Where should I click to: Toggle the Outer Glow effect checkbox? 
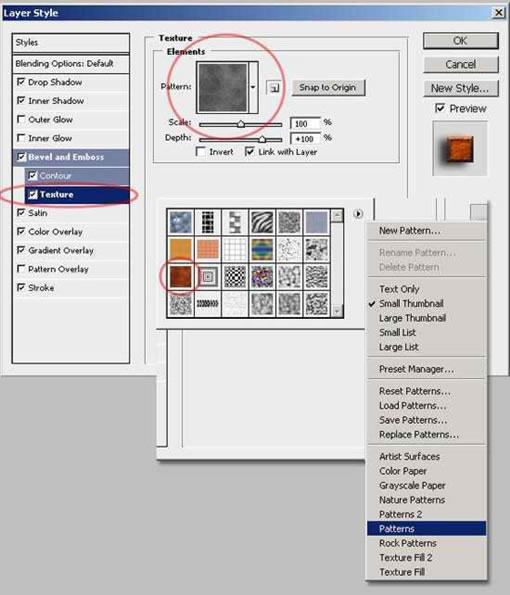click(x=21, y=119)
